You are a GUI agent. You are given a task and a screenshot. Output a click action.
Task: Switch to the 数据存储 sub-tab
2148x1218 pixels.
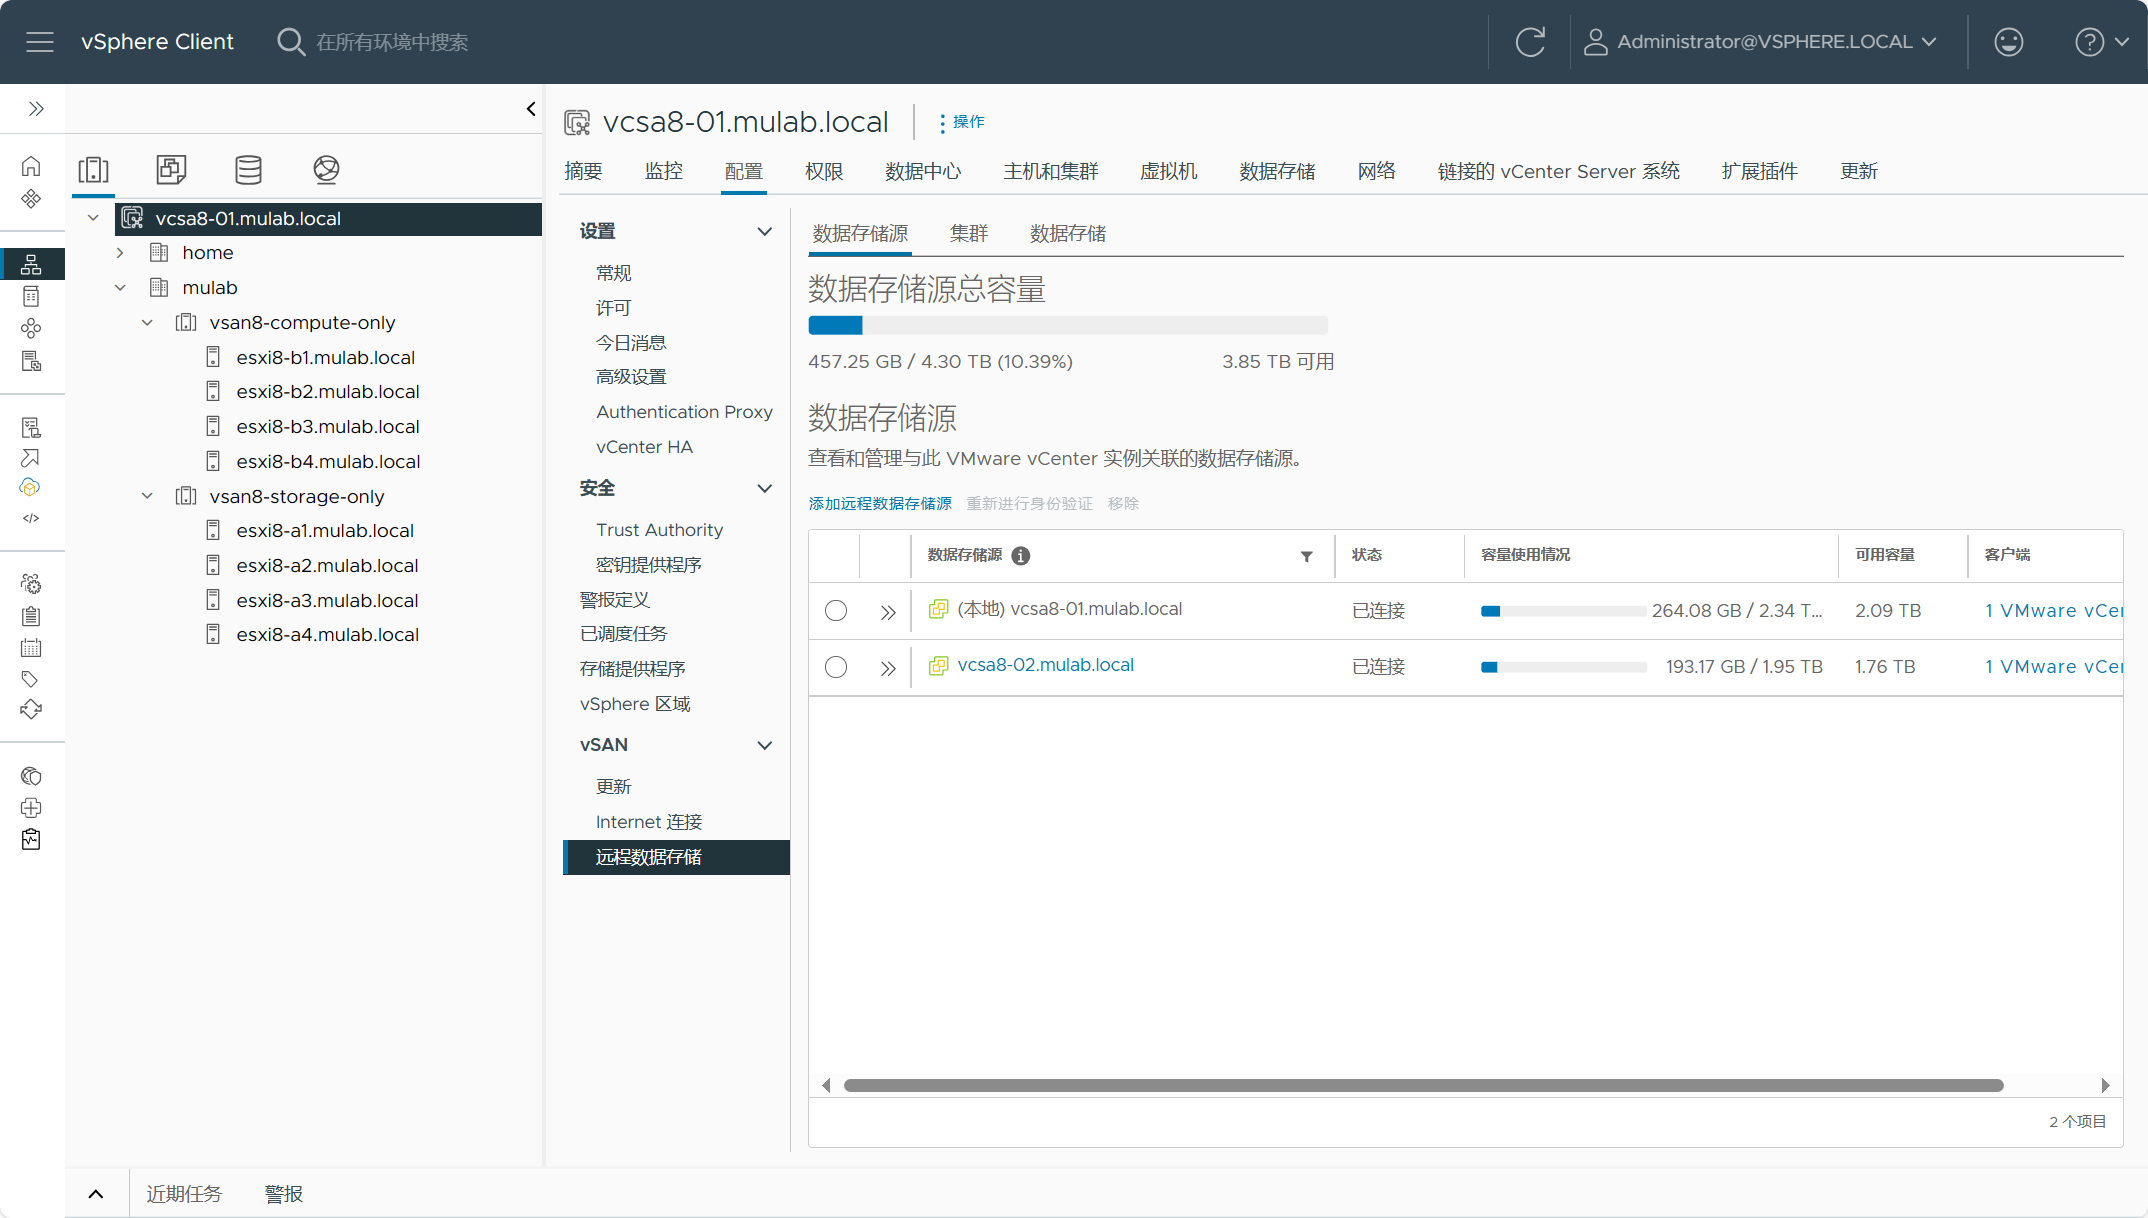[x=1068, y=234]
